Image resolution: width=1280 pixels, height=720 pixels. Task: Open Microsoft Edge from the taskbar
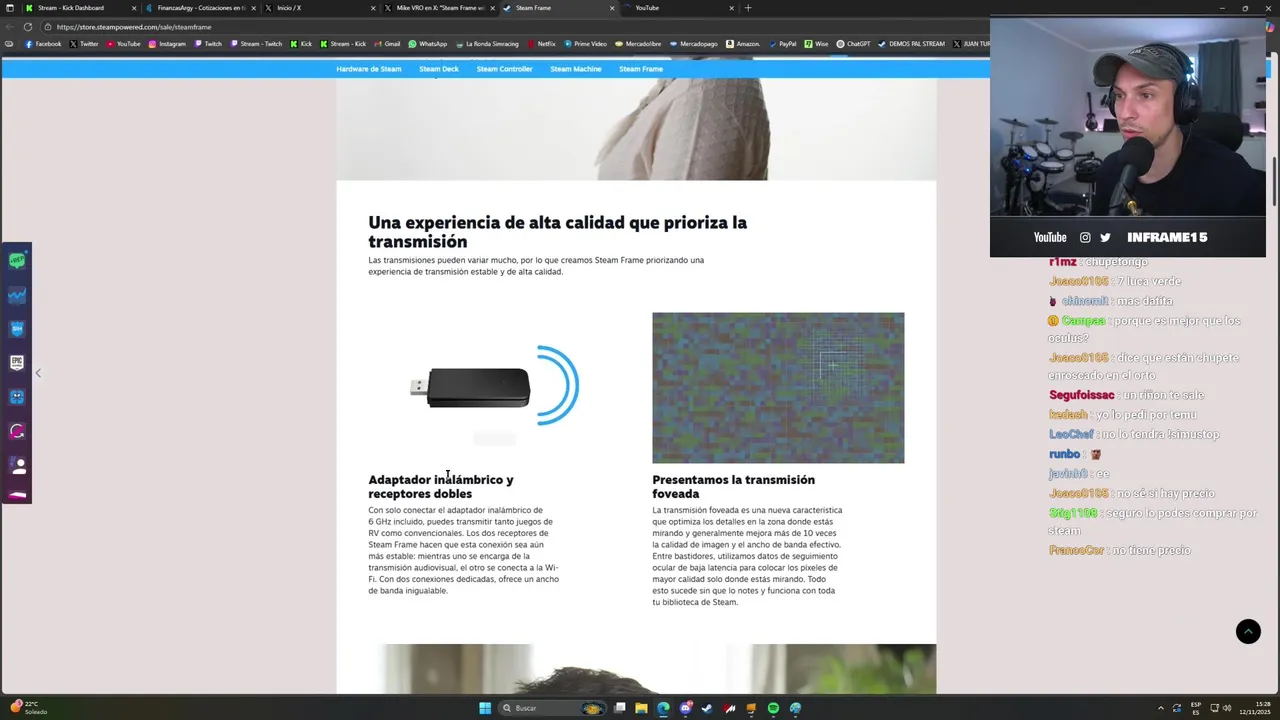(x=663, y=708)
